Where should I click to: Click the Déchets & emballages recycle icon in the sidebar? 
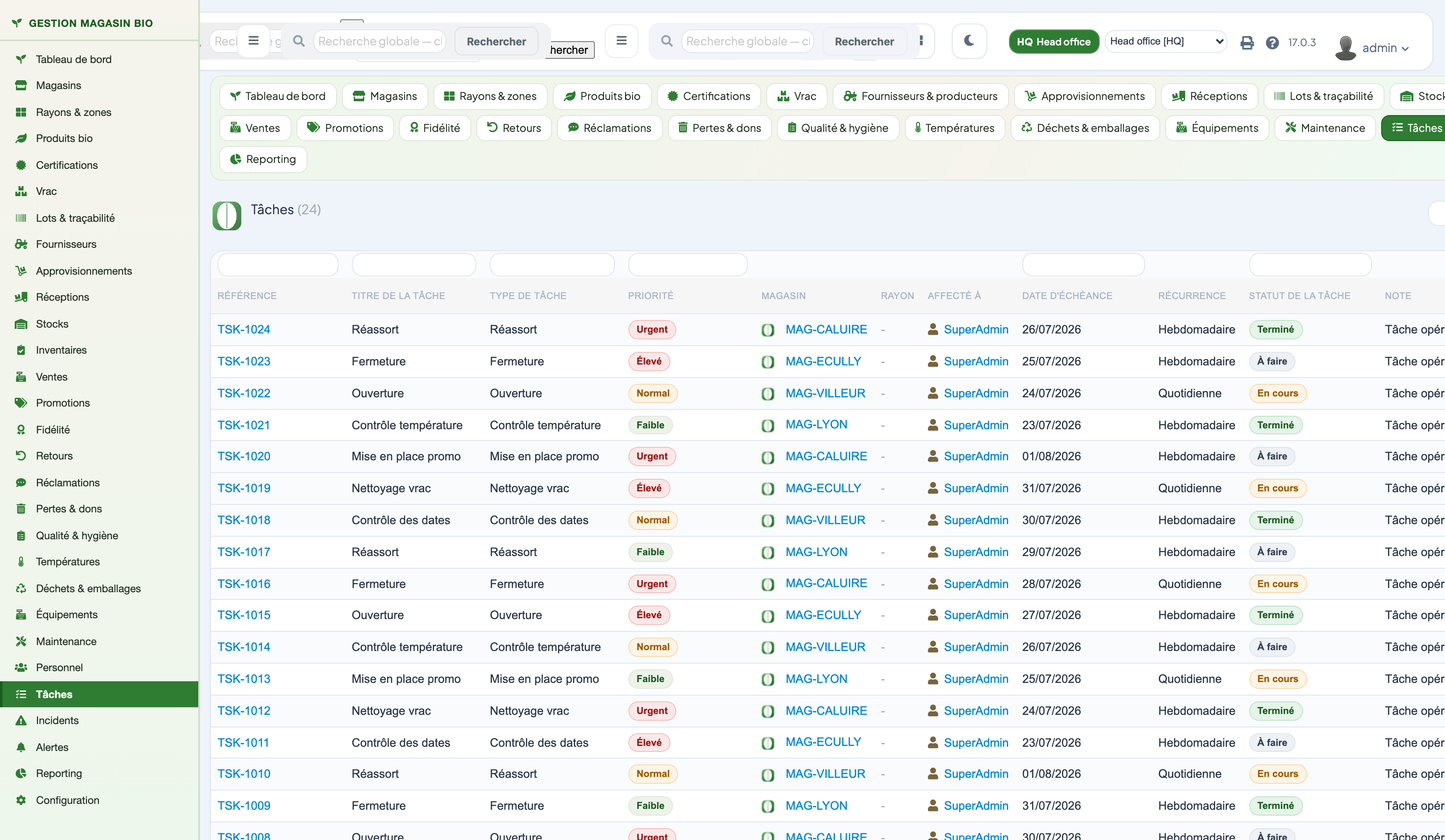point(21,589)
